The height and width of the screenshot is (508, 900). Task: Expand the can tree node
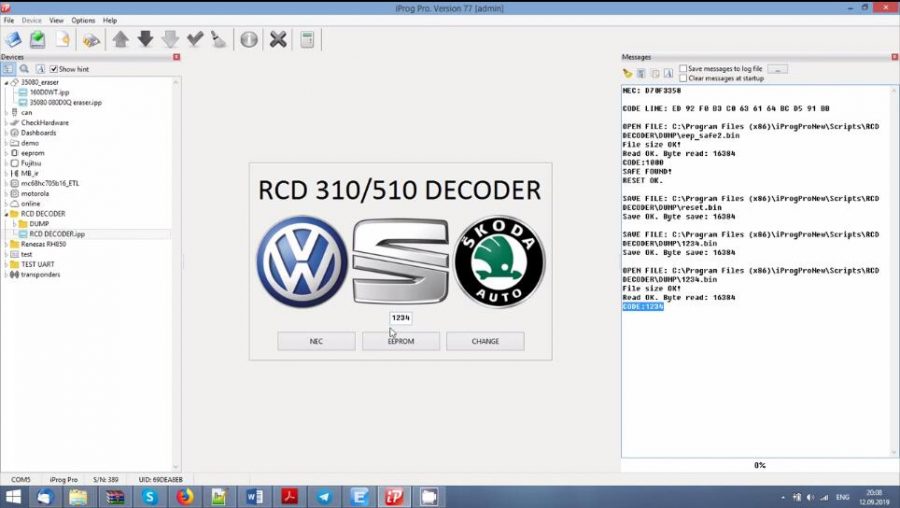point(6,113)
